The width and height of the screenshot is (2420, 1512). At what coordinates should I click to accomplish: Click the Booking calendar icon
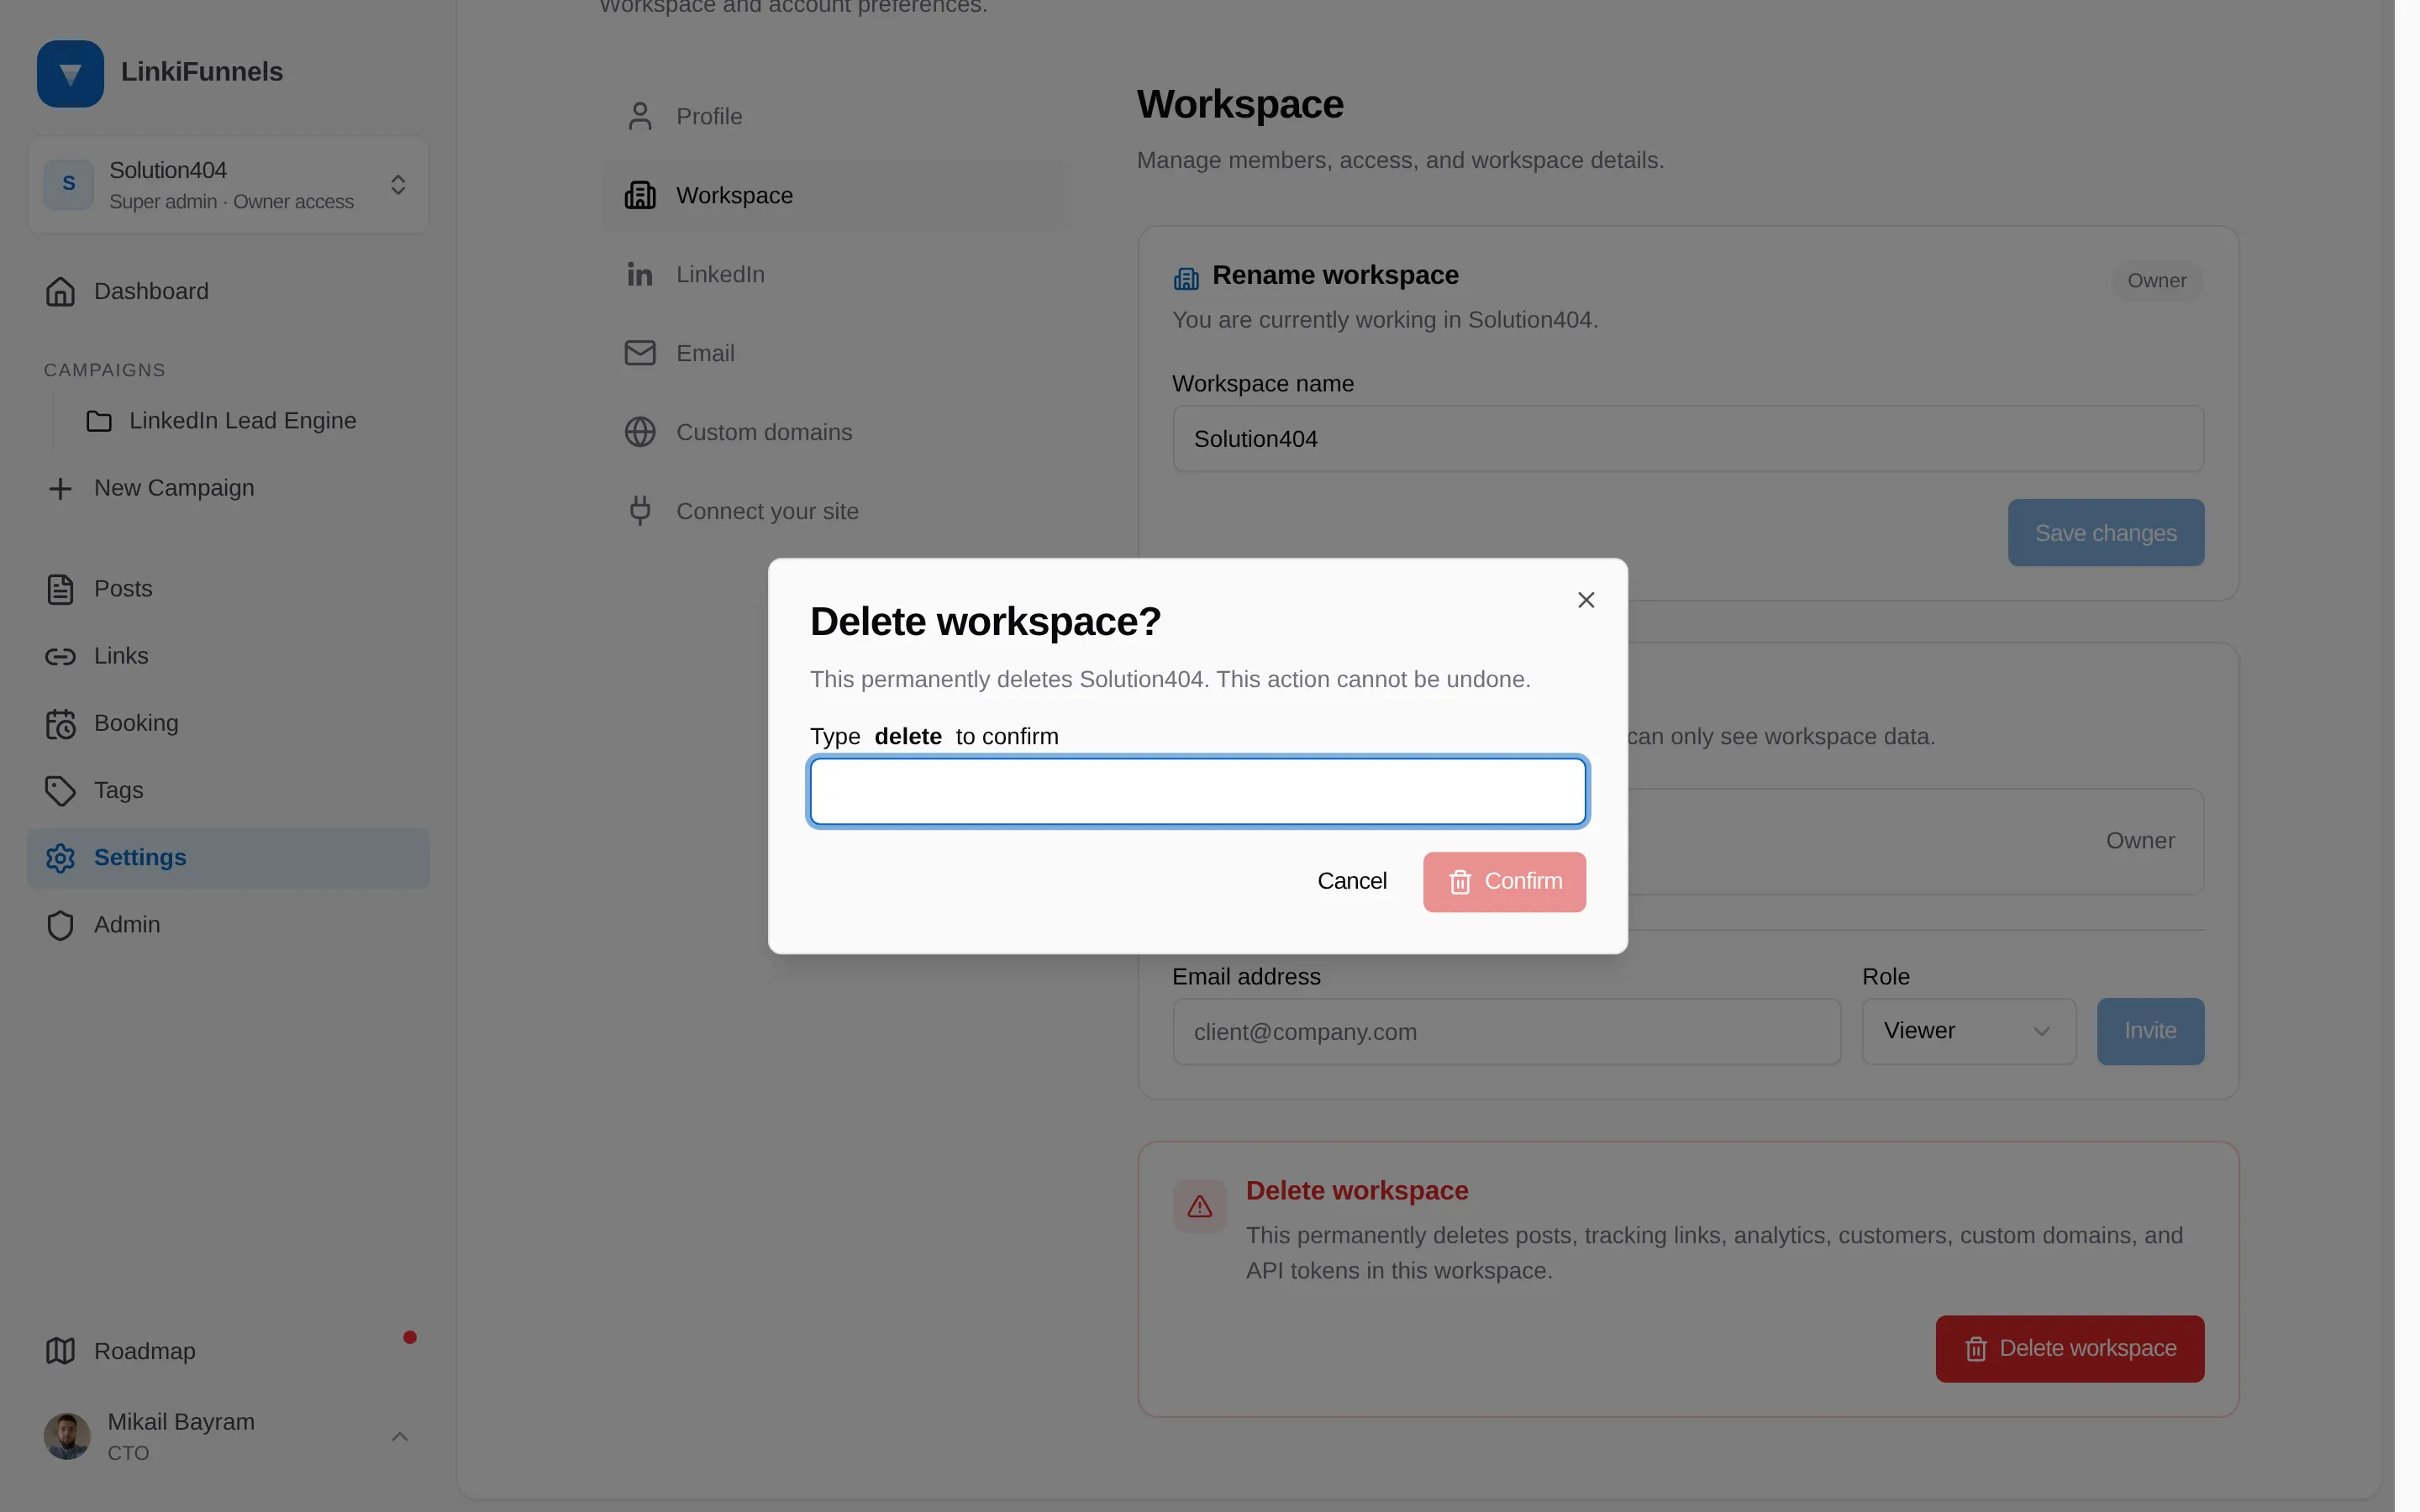(60, 723)
